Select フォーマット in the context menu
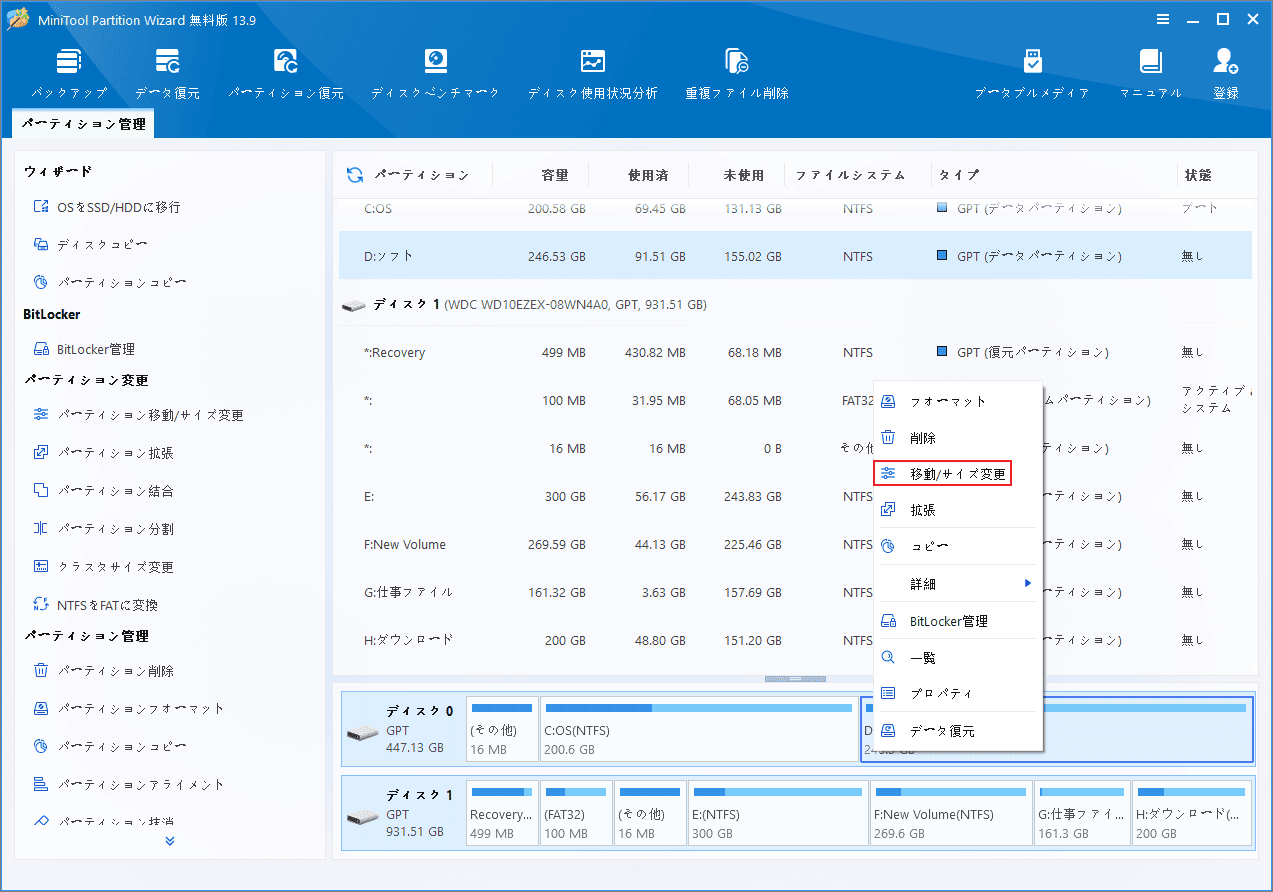Screen dimensions: 1273x892 [x=958, y=401]
